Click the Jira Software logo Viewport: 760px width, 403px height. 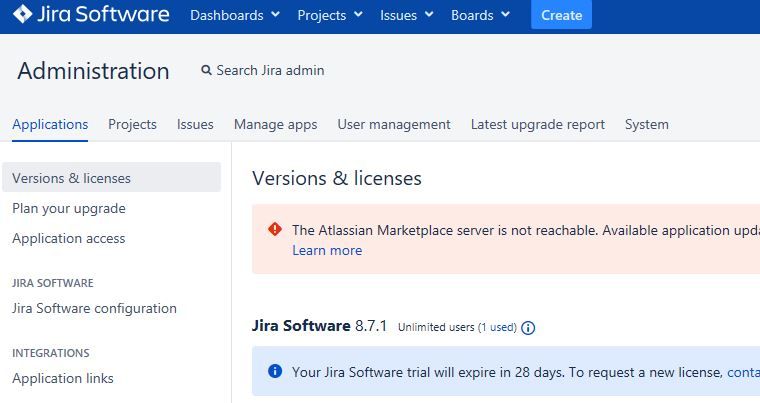click(x=91, y=15)
